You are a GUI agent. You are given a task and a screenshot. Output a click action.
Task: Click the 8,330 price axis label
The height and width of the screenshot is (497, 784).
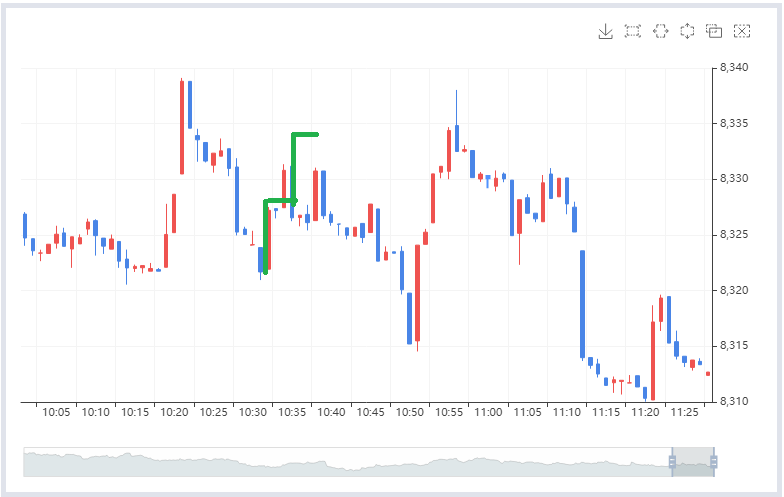coord(734,179)
